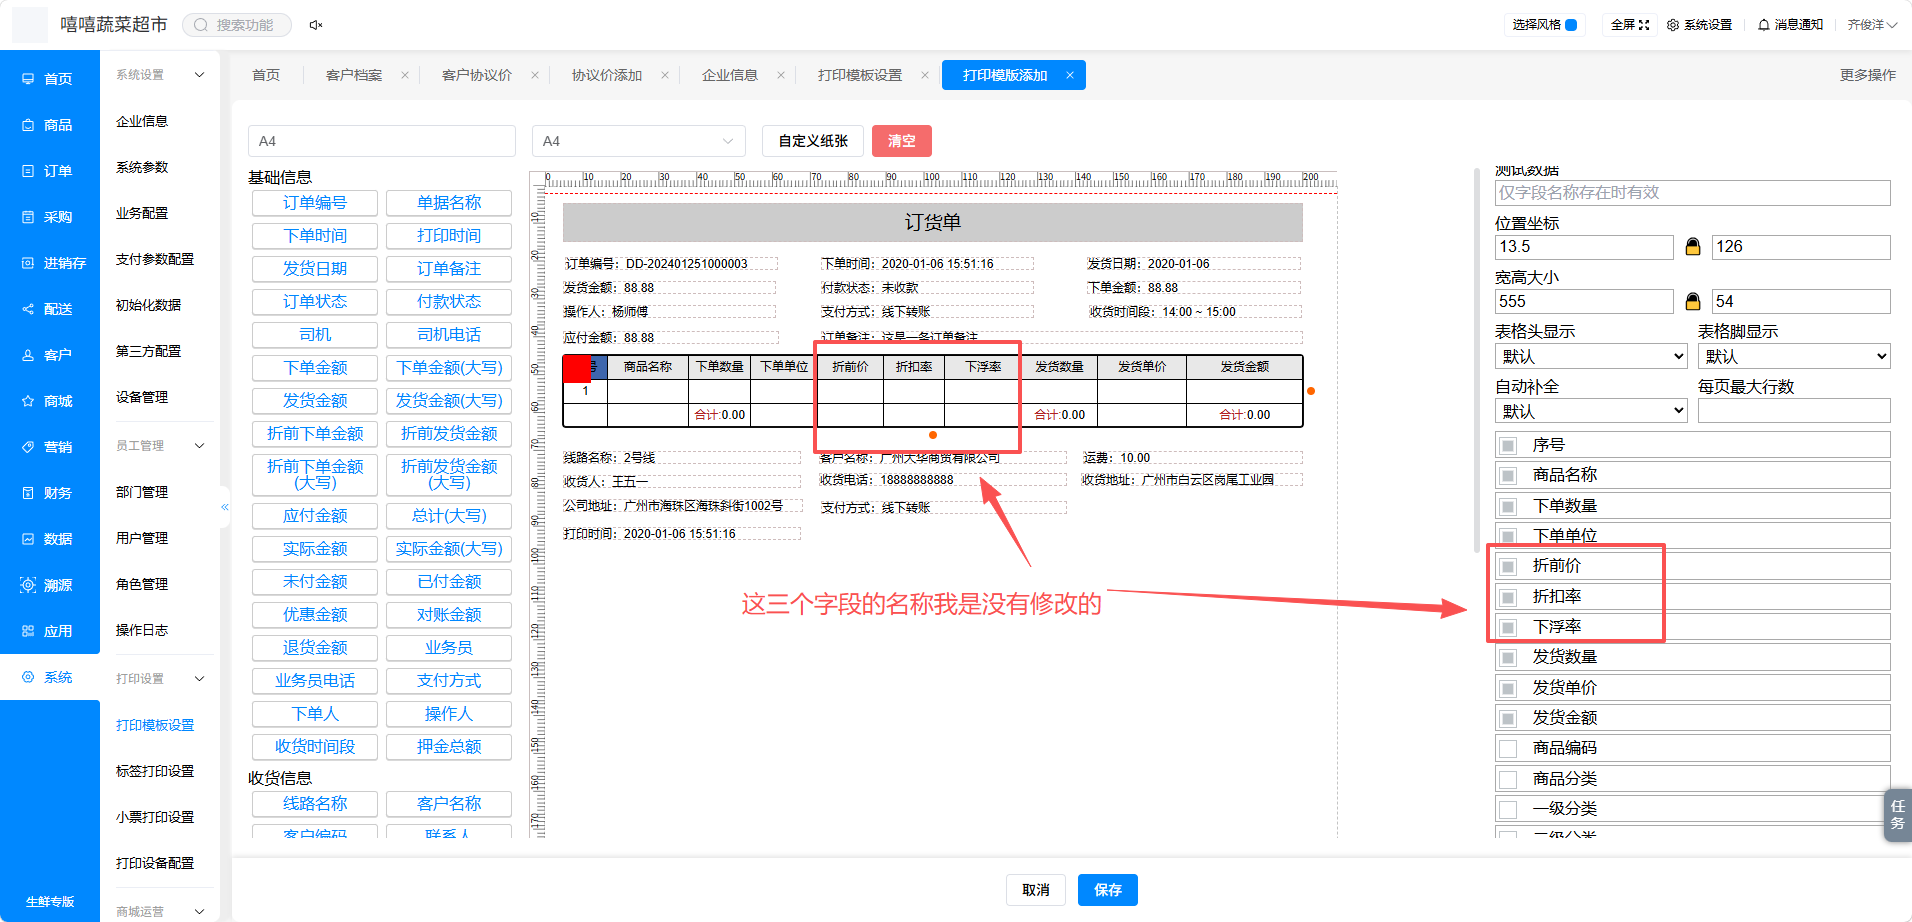Click the speaker icon beside search box
Viewport: 1912px width, 922px height.
(316, 25)
